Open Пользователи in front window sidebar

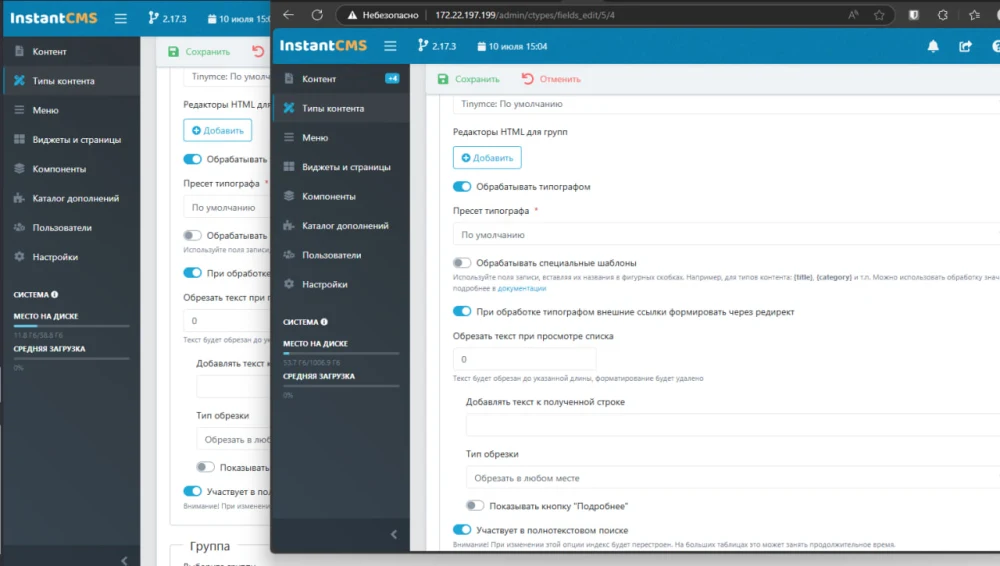[x=341, y=255]
